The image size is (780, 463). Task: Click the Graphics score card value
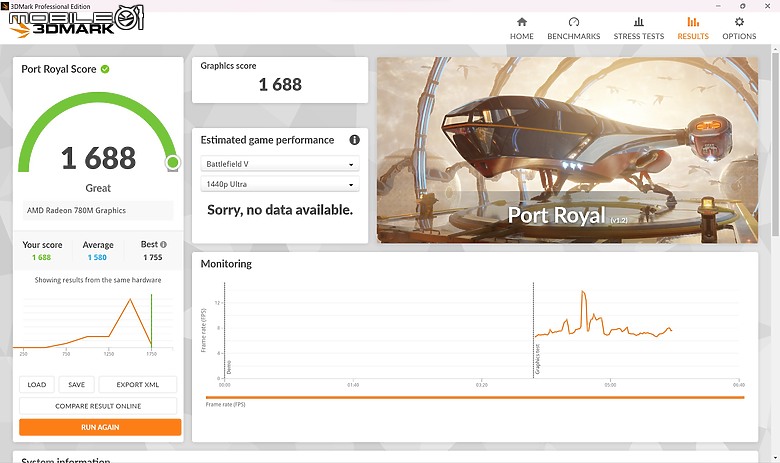[x=280, y=85]
